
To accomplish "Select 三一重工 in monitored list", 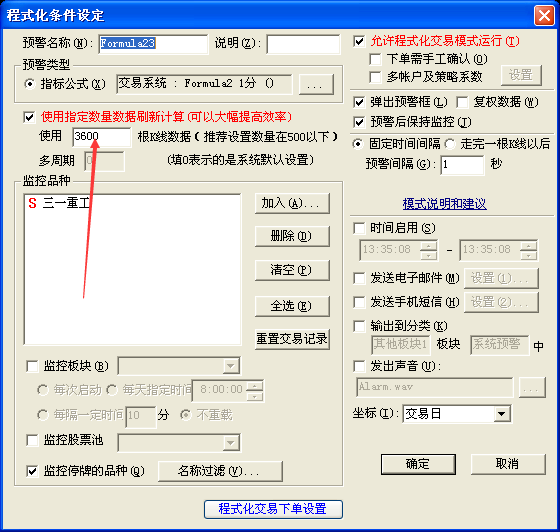I will (x=60, y=203).
